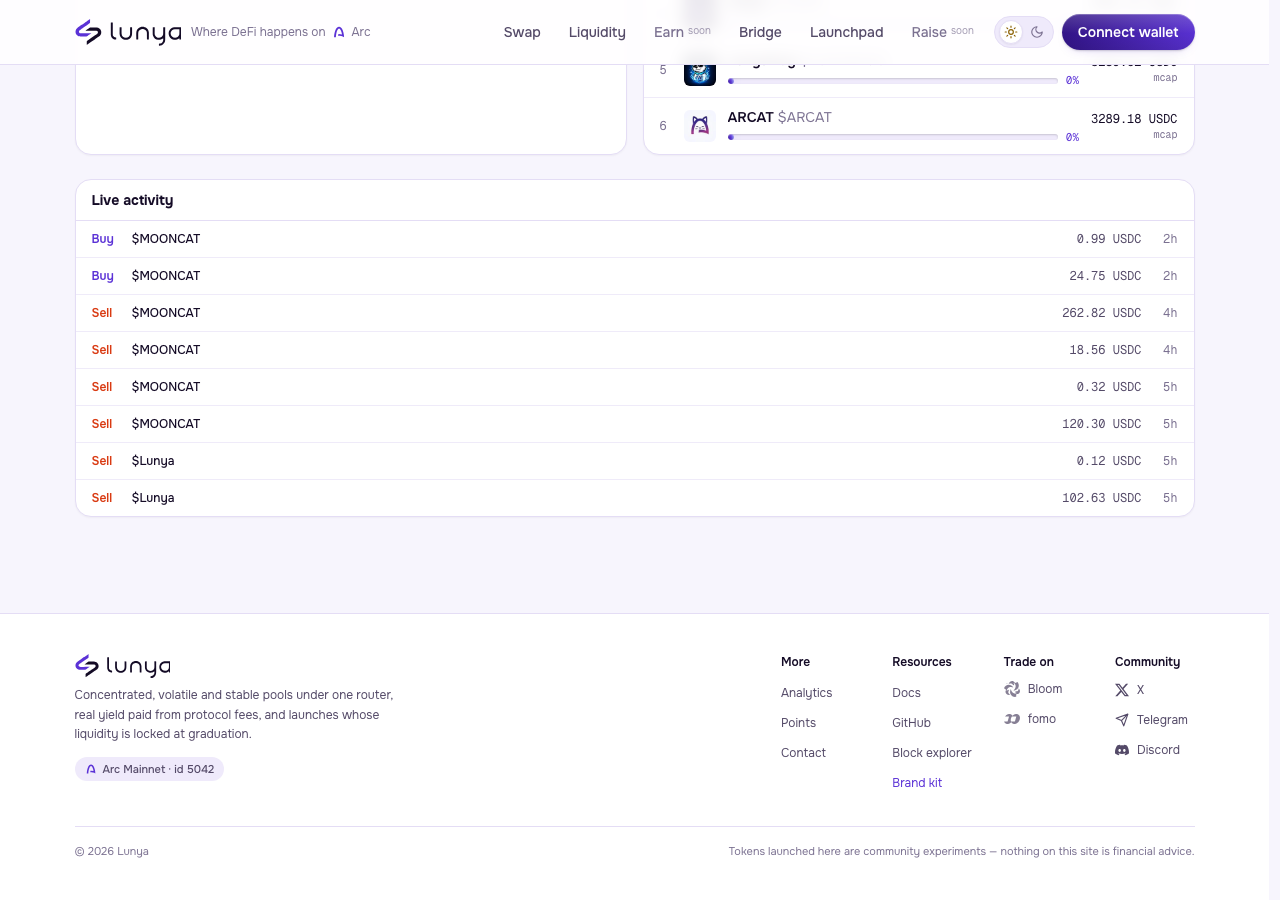Open the 0.32 USDC $MOONCAT sell row

tap(635, 387)
